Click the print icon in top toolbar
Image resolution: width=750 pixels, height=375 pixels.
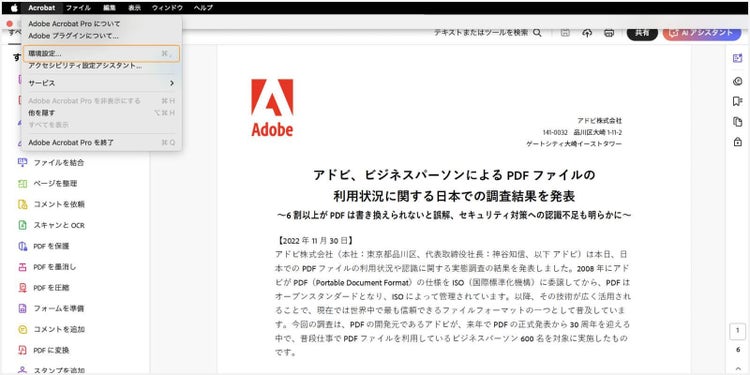(x=609, y=33)
